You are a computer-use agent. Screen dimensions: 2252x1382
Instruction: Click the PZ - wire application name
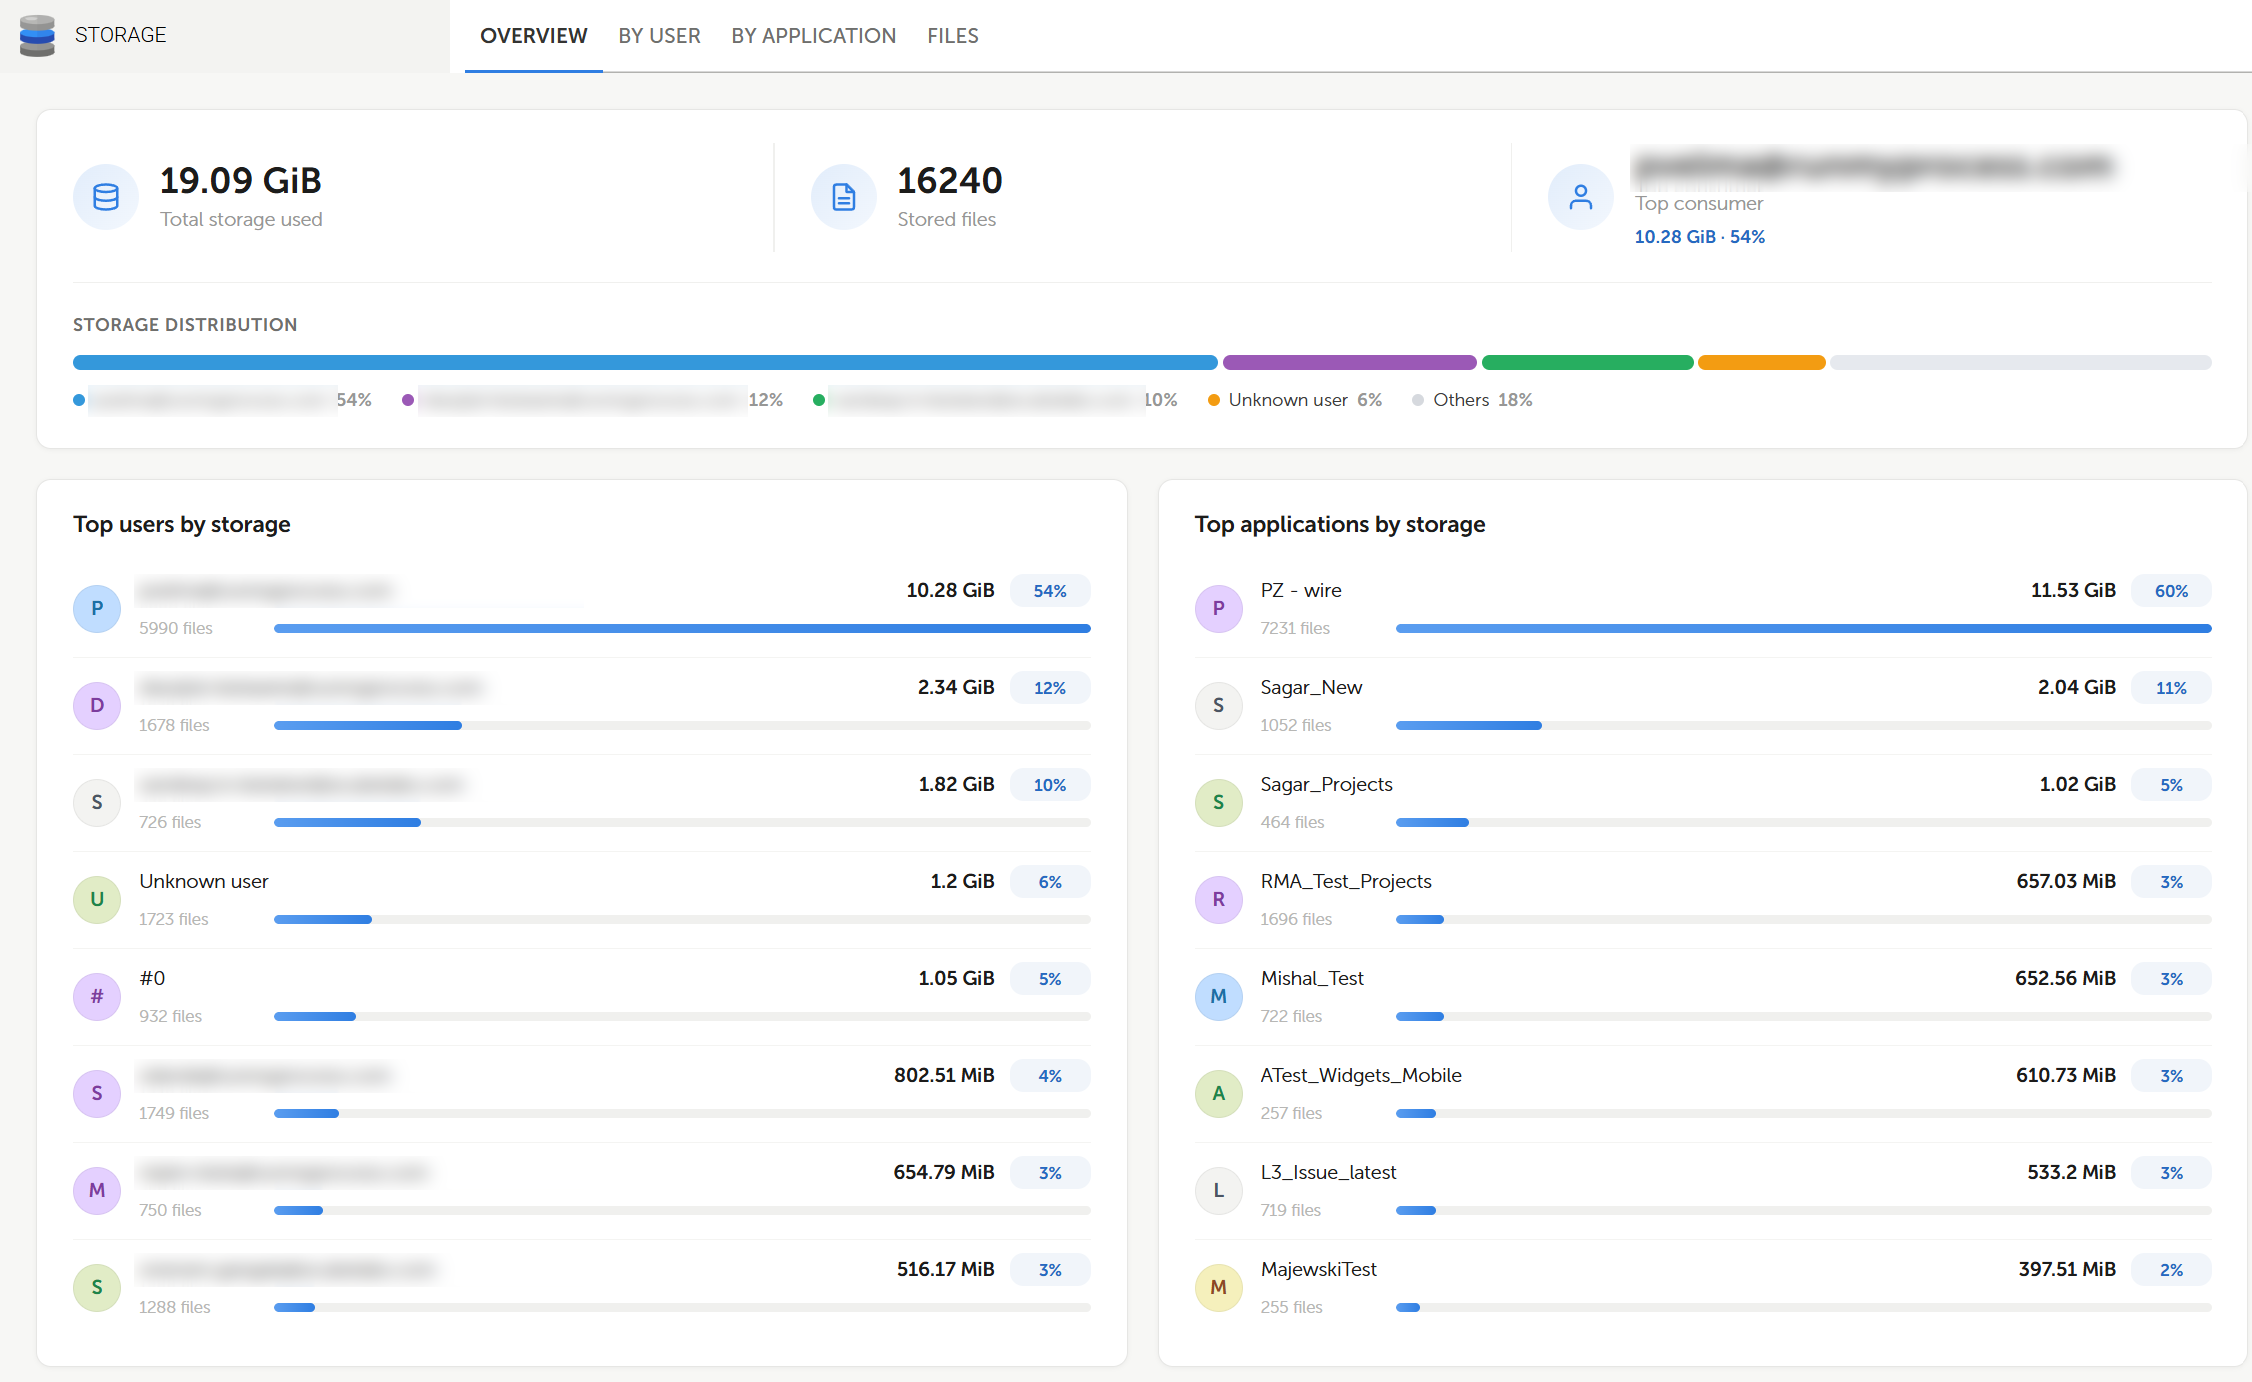click(1301, 590)
